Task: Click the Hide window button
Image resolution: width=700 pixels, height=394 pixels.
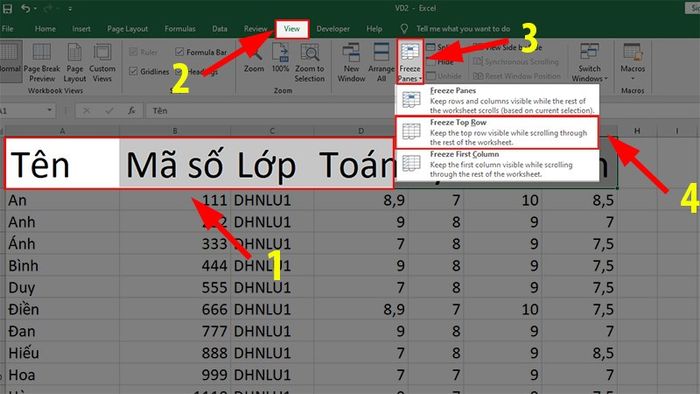Action: pos(440,62)
